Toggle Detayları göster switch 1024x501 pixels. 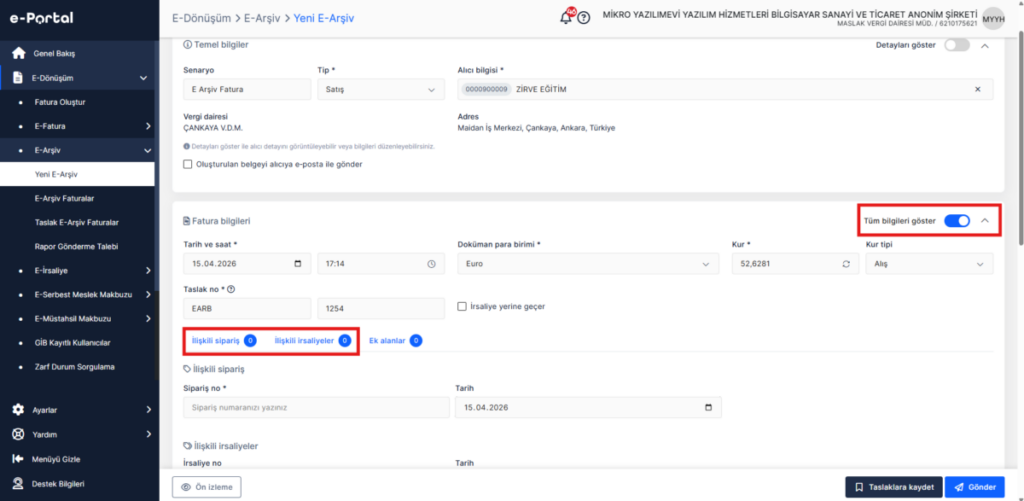[x=957, y=45]
